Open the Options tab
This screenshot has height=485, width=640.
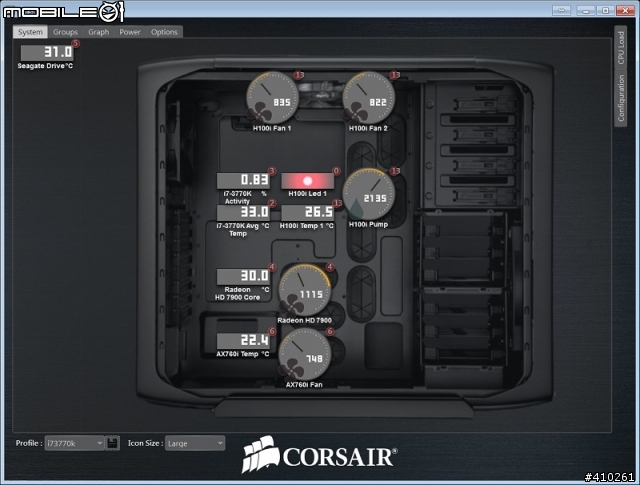[164, 32]
